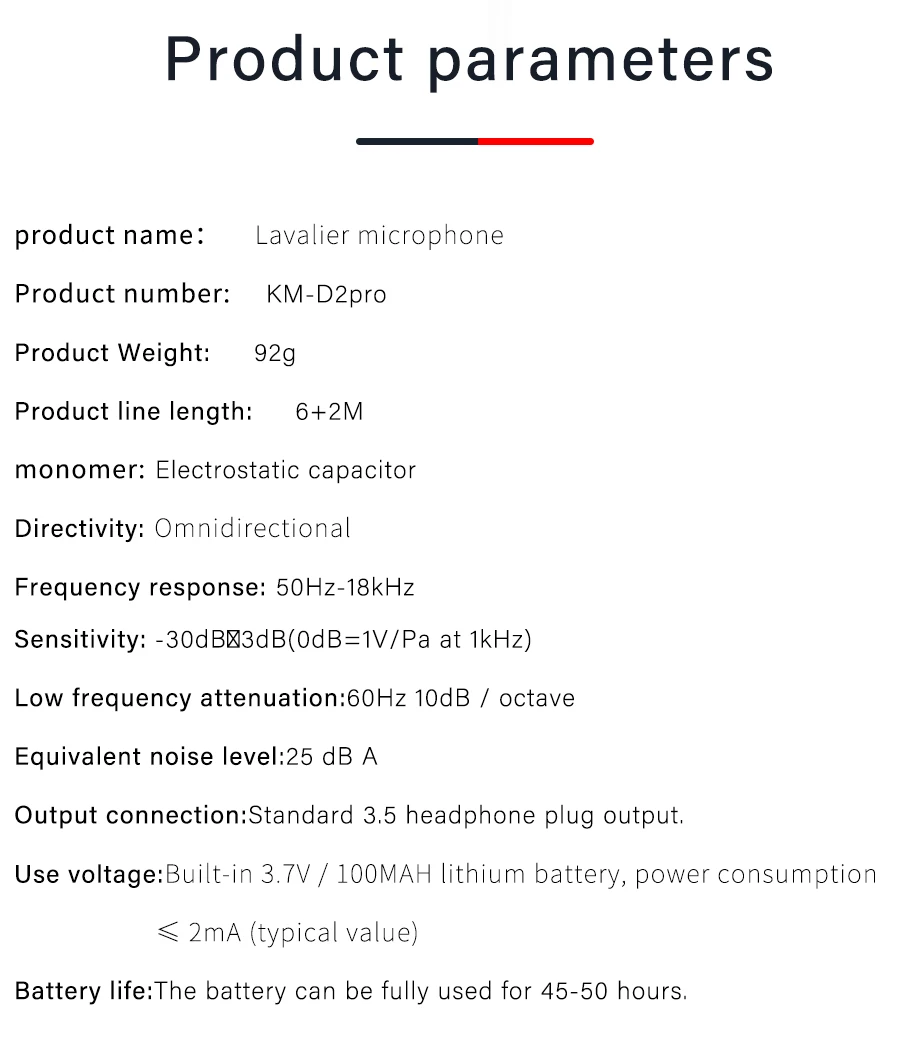Click the "Lavalier microphone" value text
The height and width of the screenshot is (1038, 900).
coord(379,236)
